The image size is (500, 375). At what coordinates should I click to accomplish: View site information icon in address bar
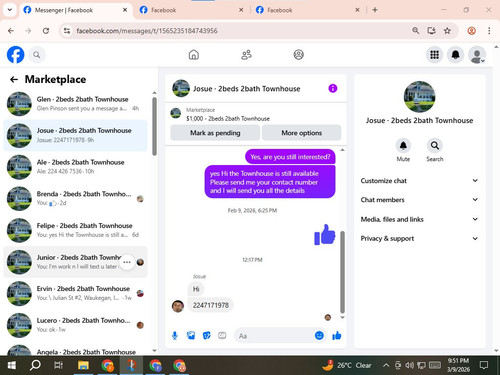[x=67, y=31]
